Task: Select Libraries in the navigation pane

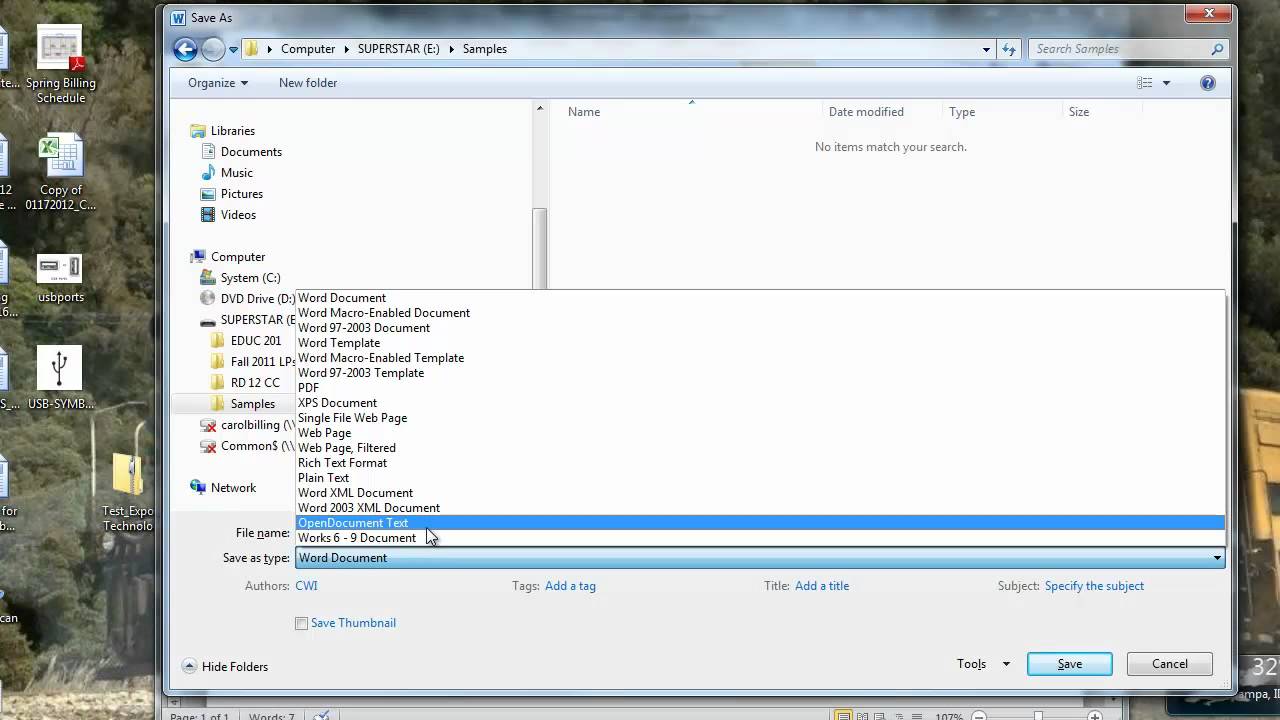Action: (x=222, y=131)
